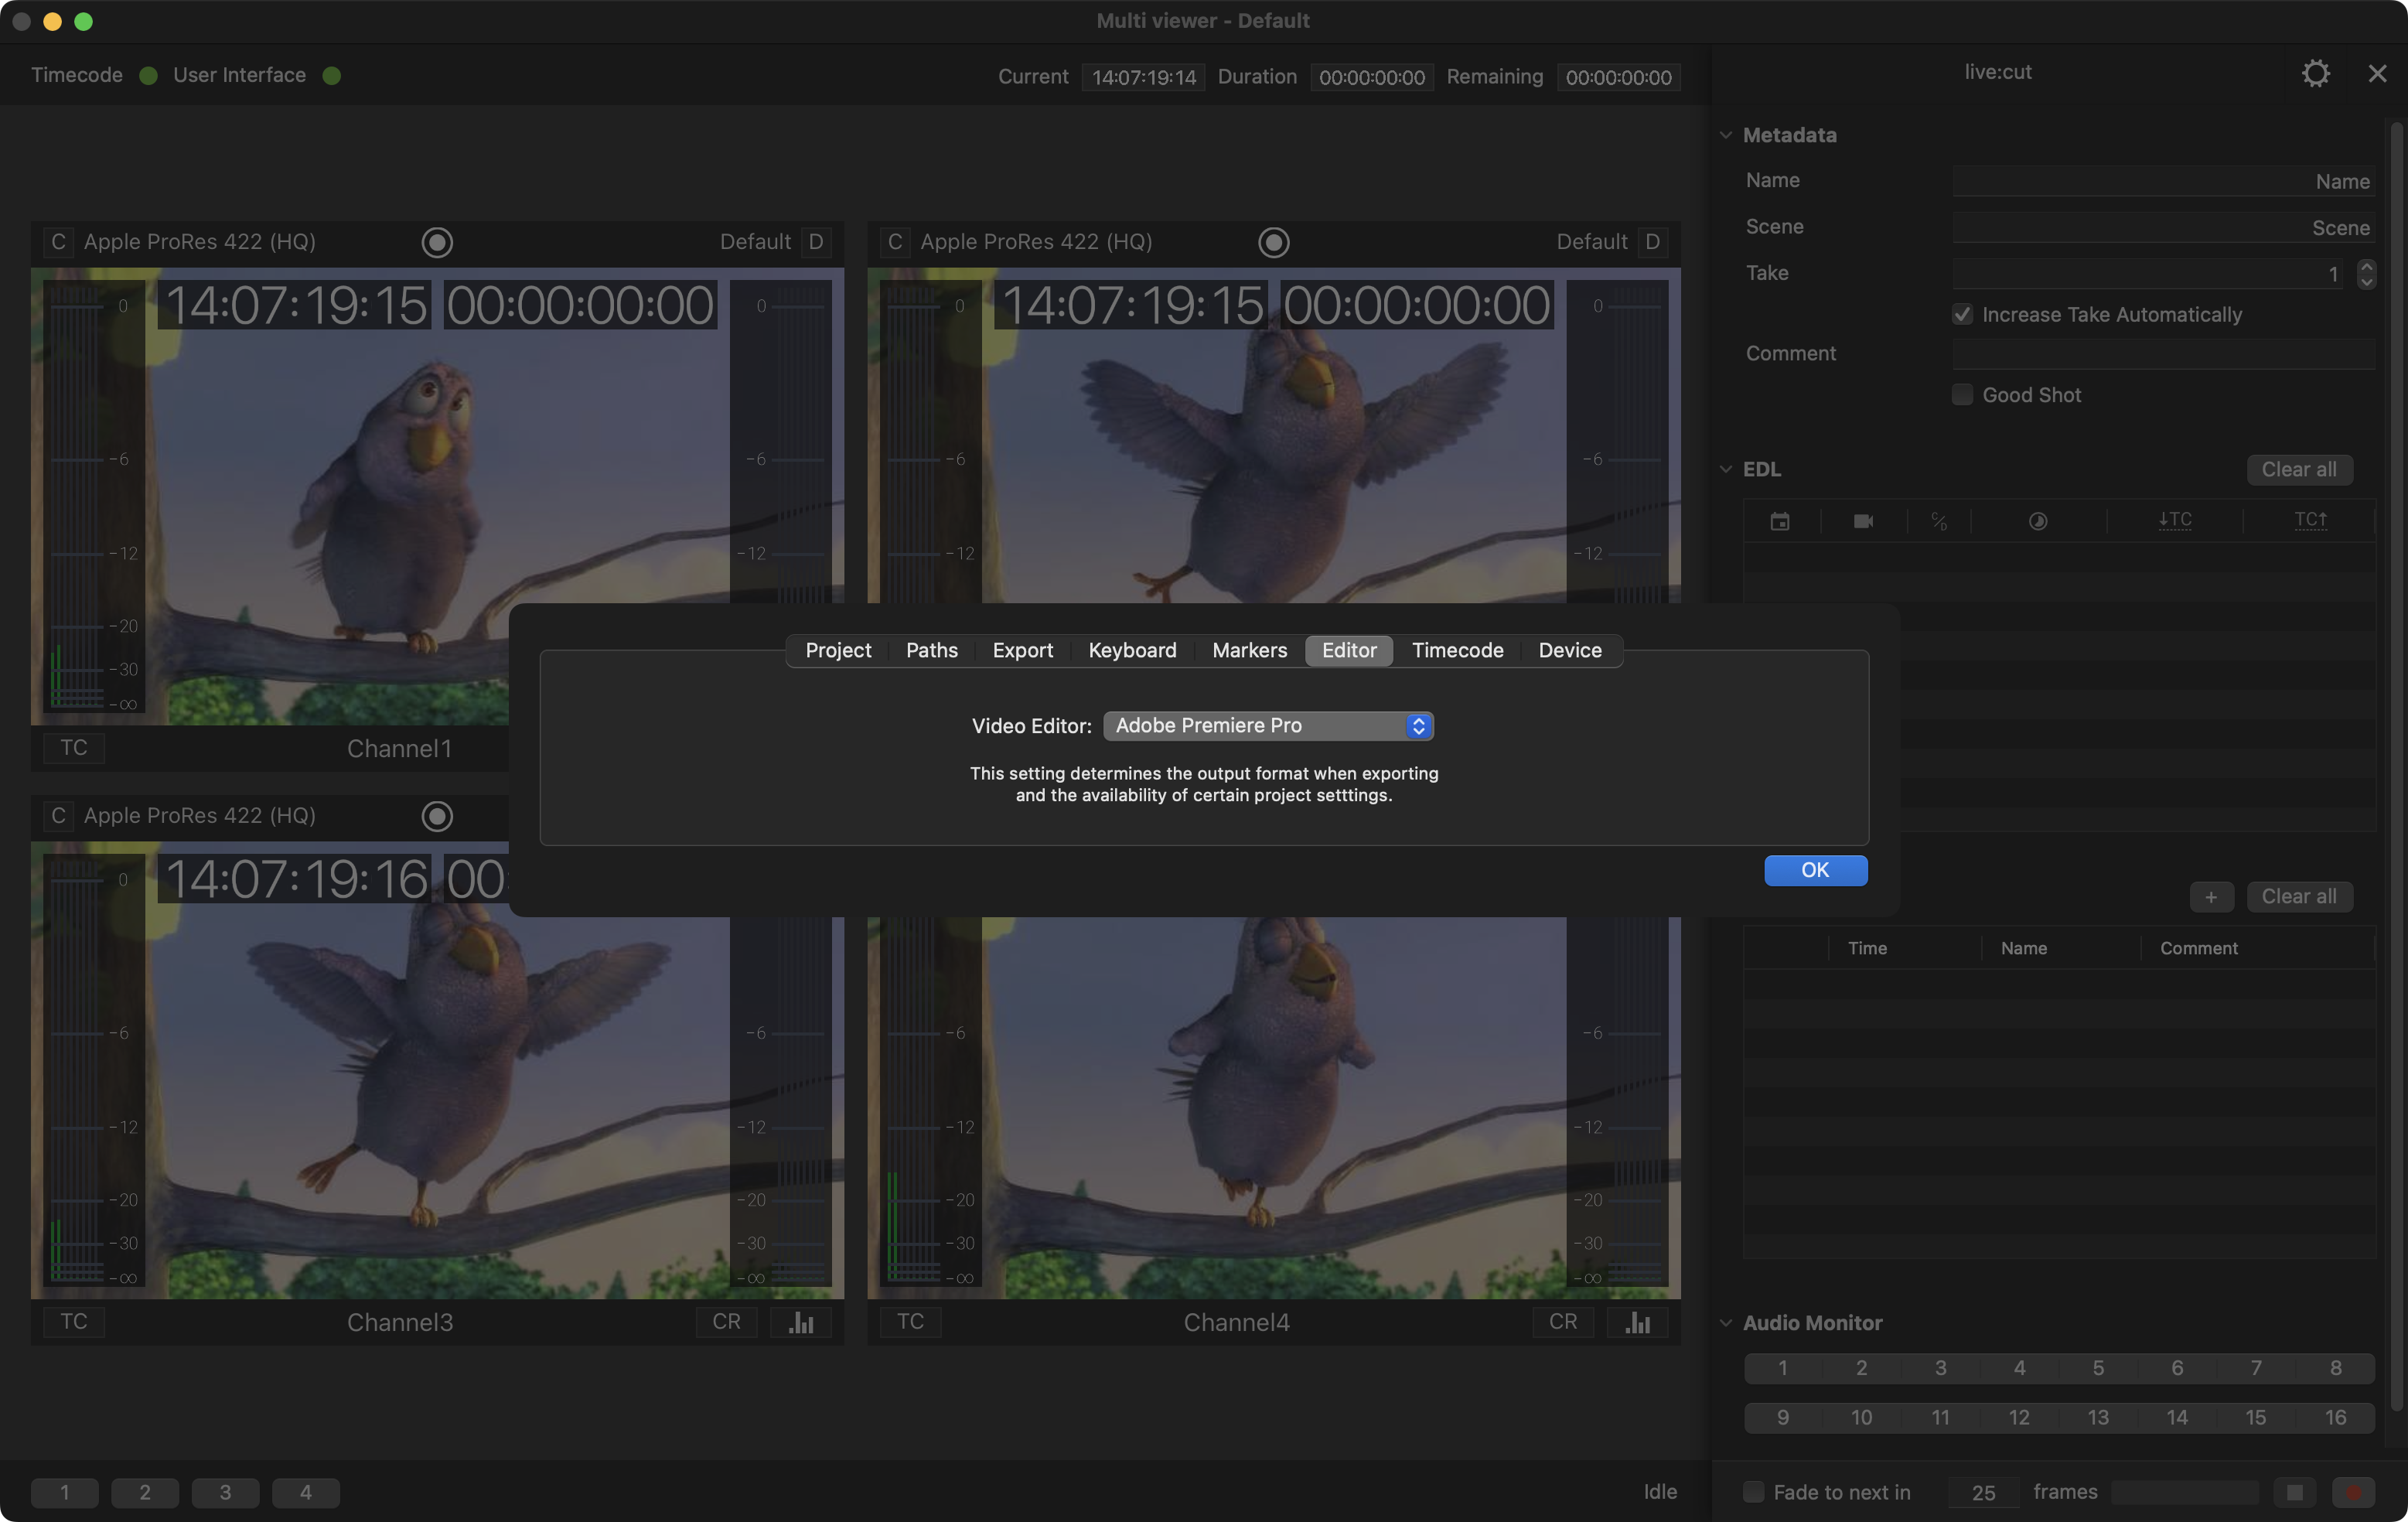This screenshot has height=1522, width=2408.
Task: Click the fade frames field showing 25
Action: coord(1983,1492)
